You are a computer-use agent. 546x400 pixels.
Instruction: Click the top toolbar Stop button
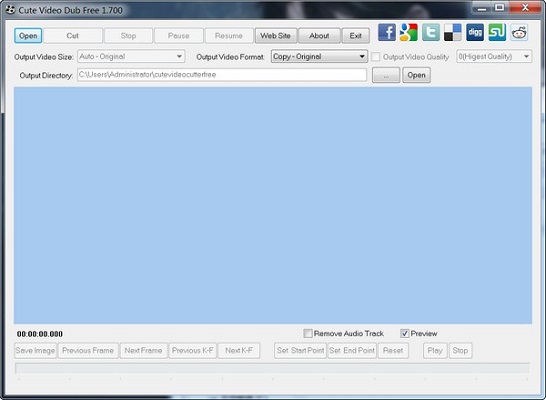tap(128, 36)
